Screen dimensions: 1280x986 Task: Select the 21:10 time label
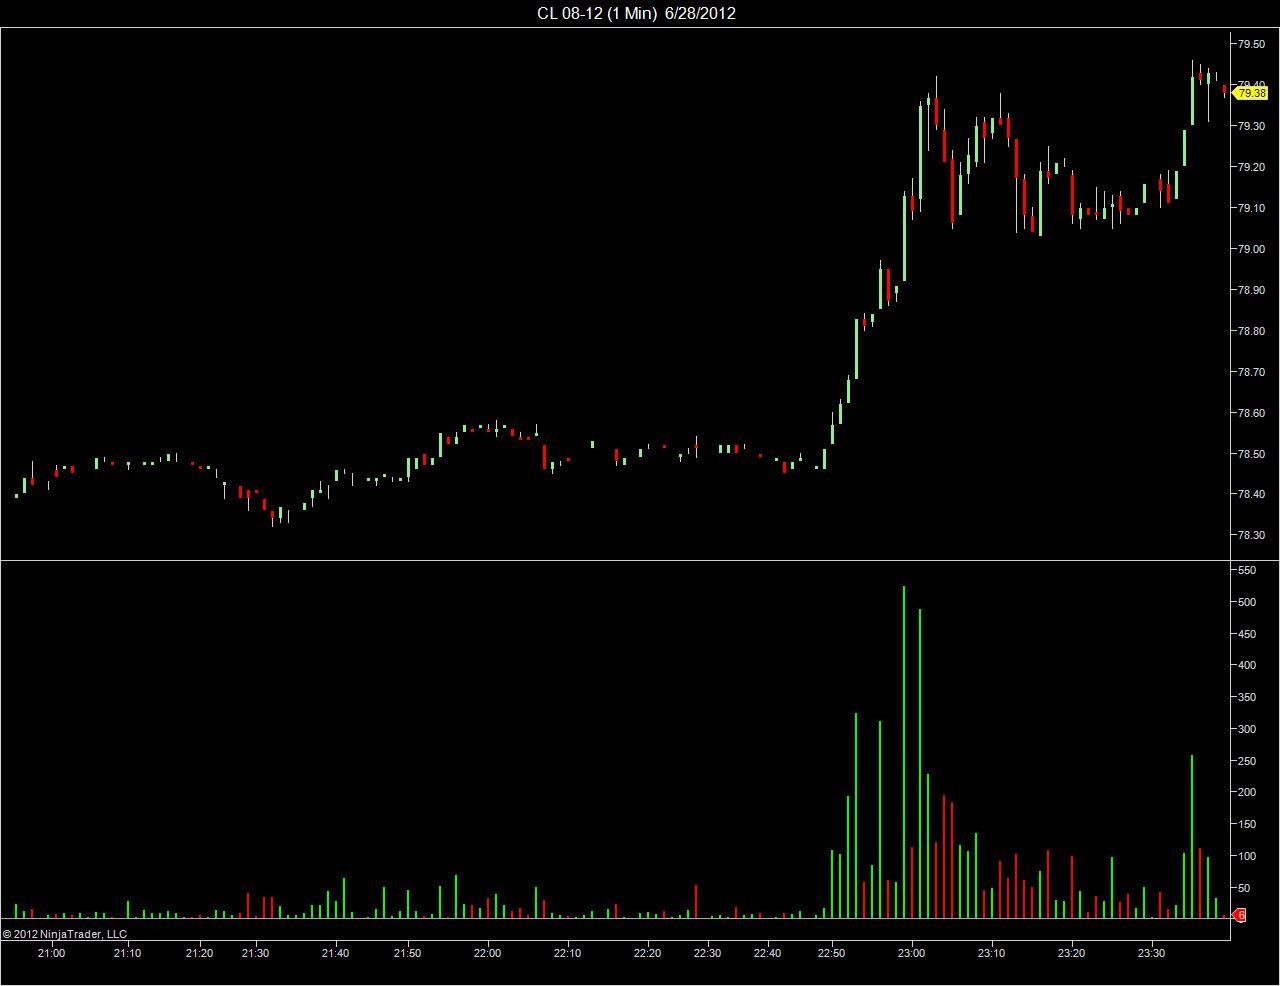[127, 953]
